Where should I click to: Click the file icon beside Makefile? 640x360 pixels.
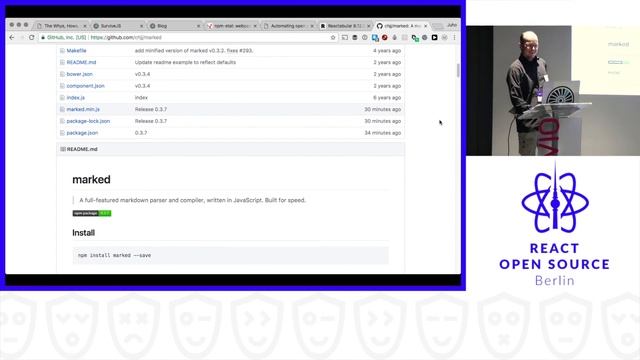point(62,51)
